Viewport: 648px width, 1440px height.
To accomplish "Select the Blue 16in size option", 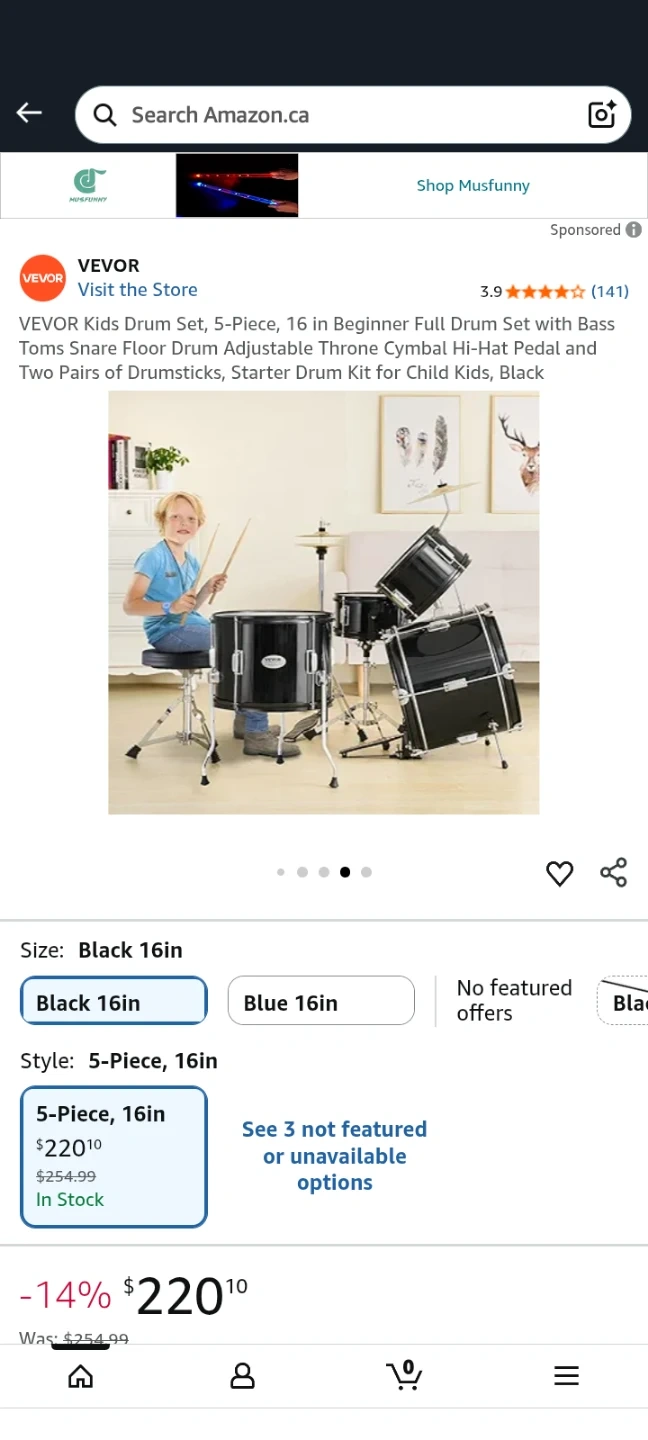I will click(321, 1002).
